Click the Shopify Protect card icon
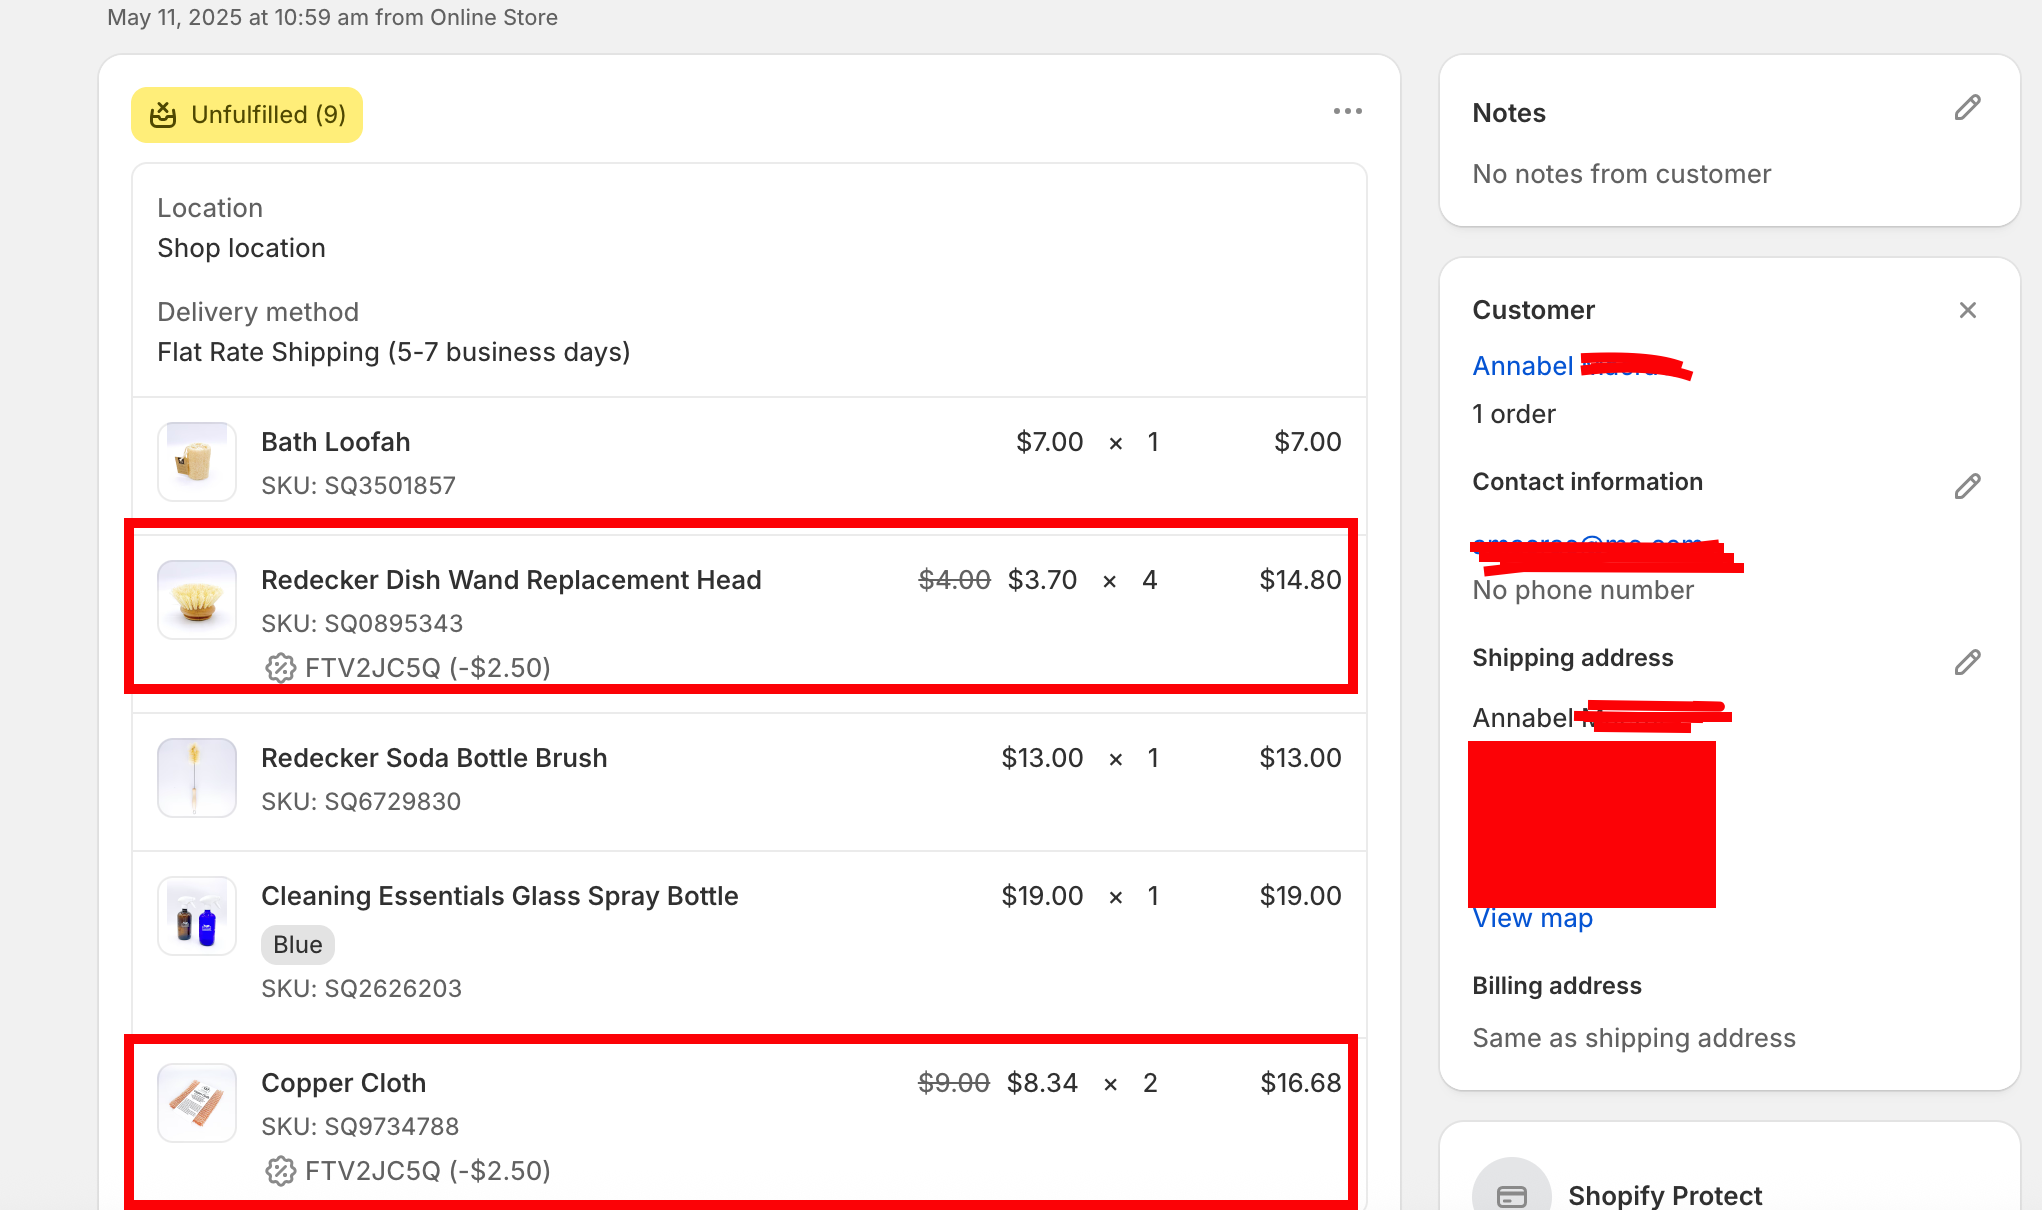Viewport: 2042px width, 1210px height. (x=1511, y=1195)
